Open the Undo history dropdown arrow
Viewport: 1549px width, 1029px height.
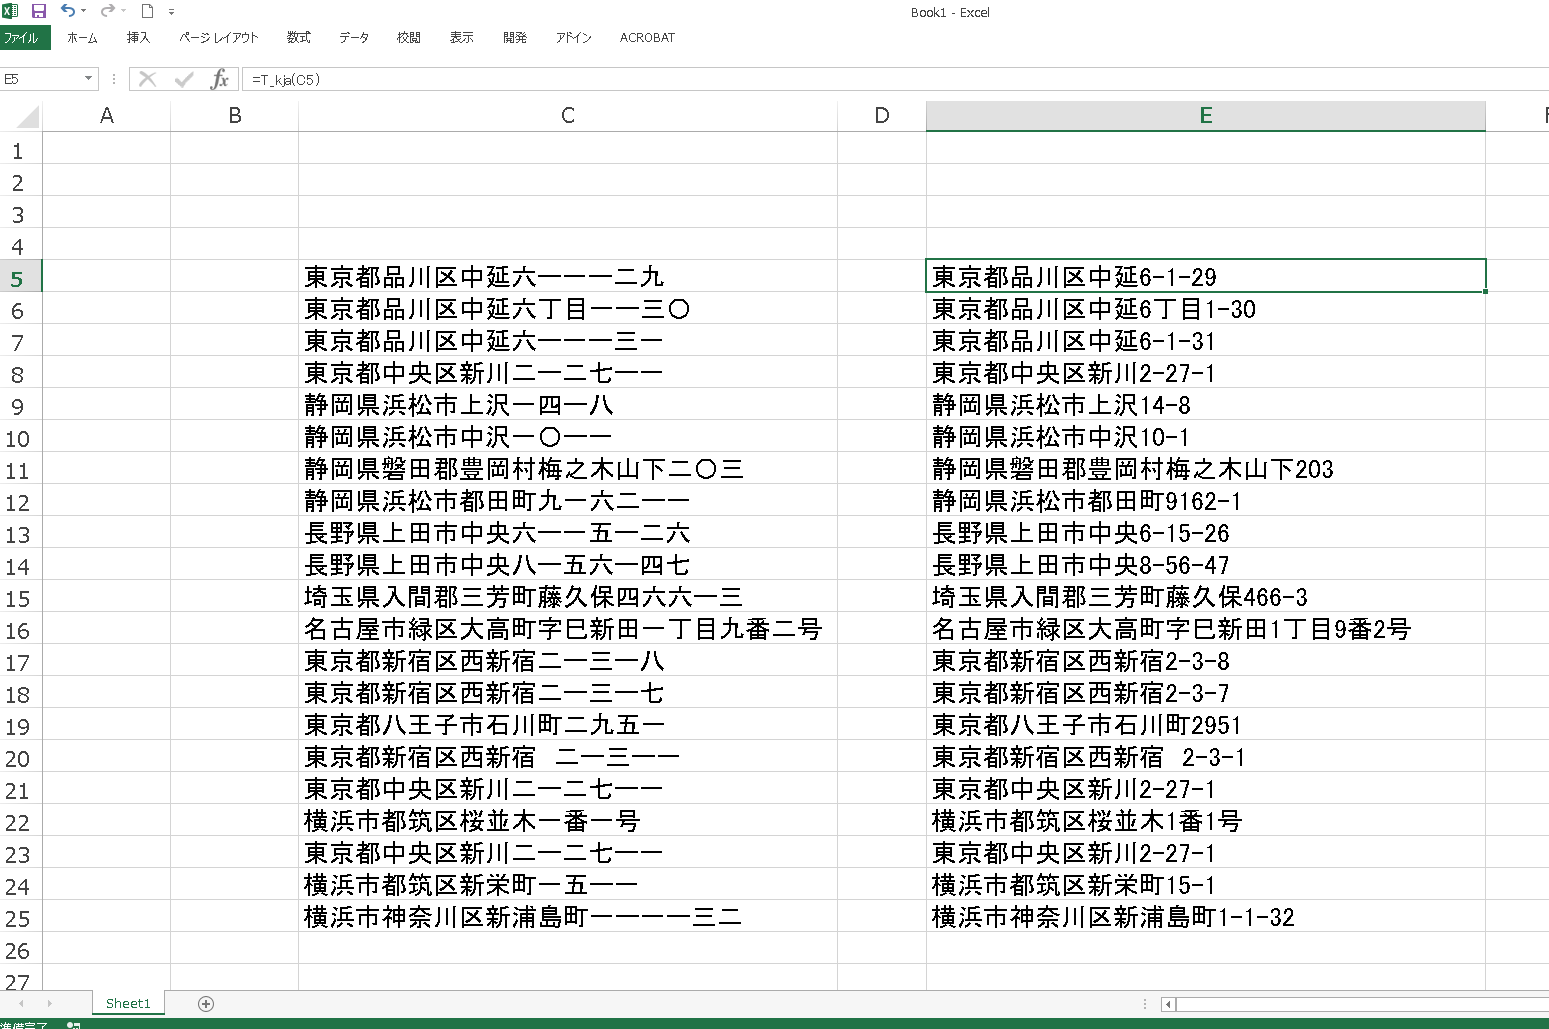pos(83,11)
